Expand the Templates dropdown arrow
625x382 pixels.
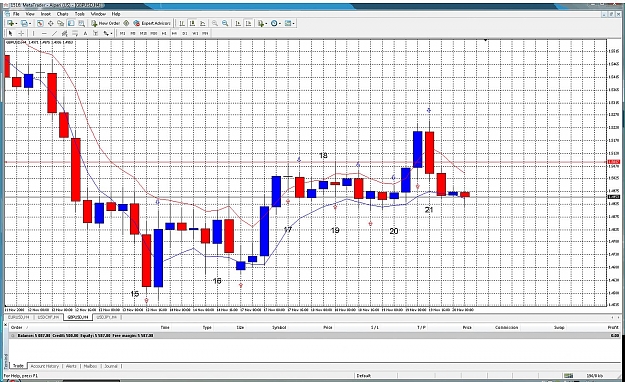[294, 24]
